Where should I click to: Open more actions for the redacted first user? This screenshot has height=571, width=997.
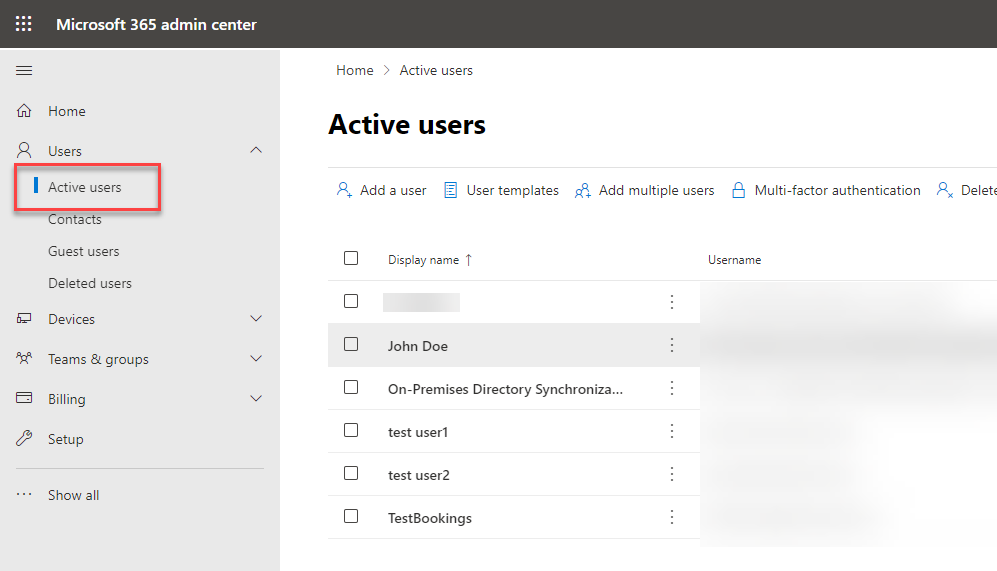[x=671, y=302]
